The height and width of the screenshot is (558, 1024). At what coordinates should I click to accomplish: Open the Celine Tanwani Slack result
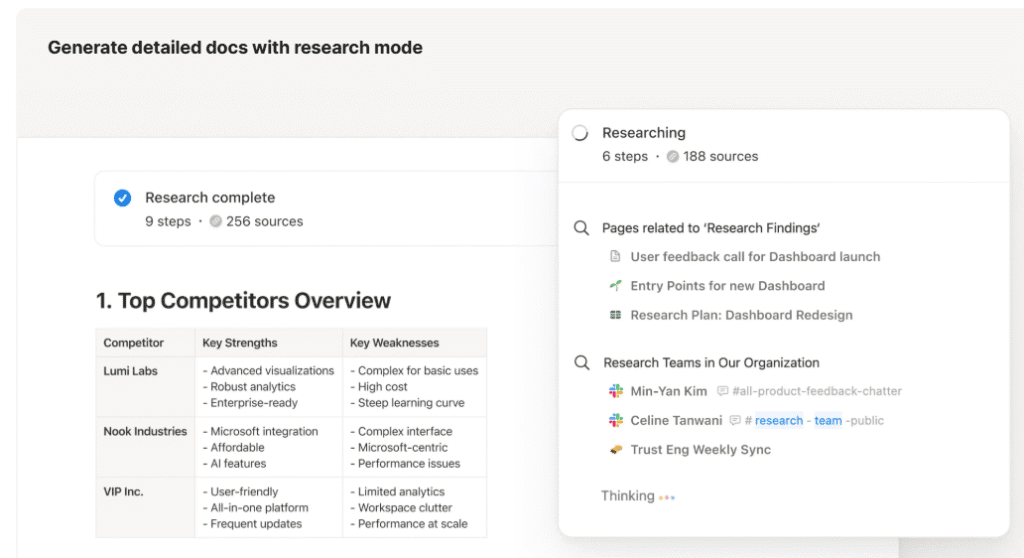click(x=676, y=421)
